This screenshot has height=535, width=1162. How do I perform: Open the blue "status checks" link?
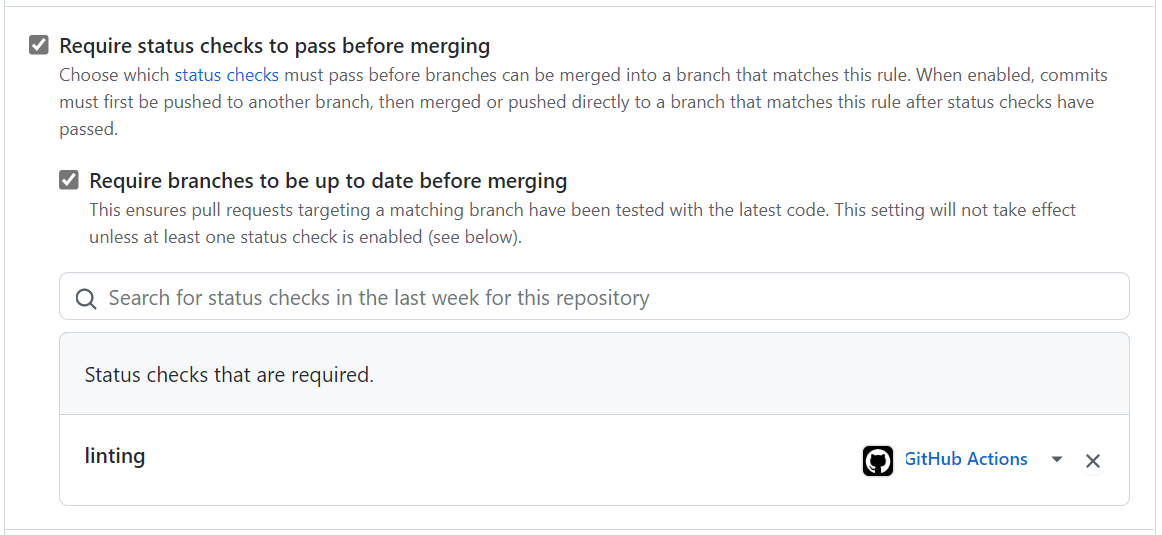click(x=226, y=75)
